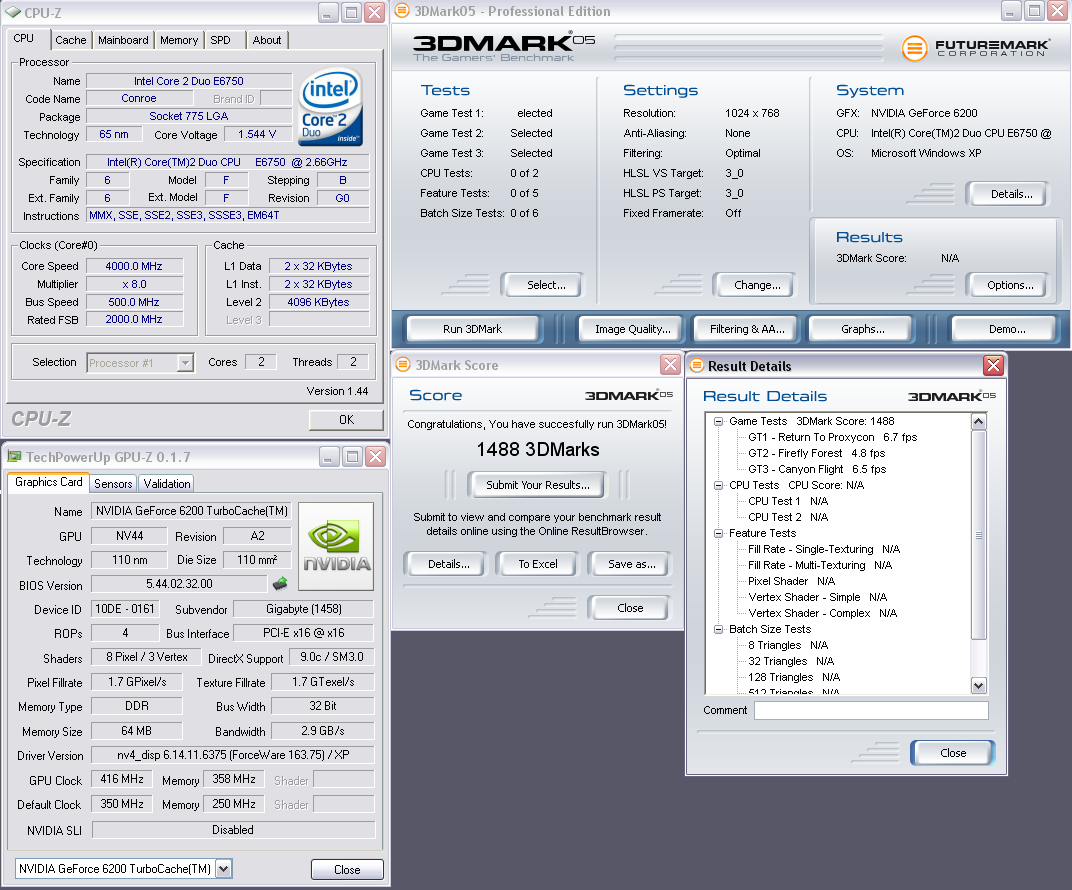Open the About tab in CPU-Z

pyautogui.click(x=267, y=40)
